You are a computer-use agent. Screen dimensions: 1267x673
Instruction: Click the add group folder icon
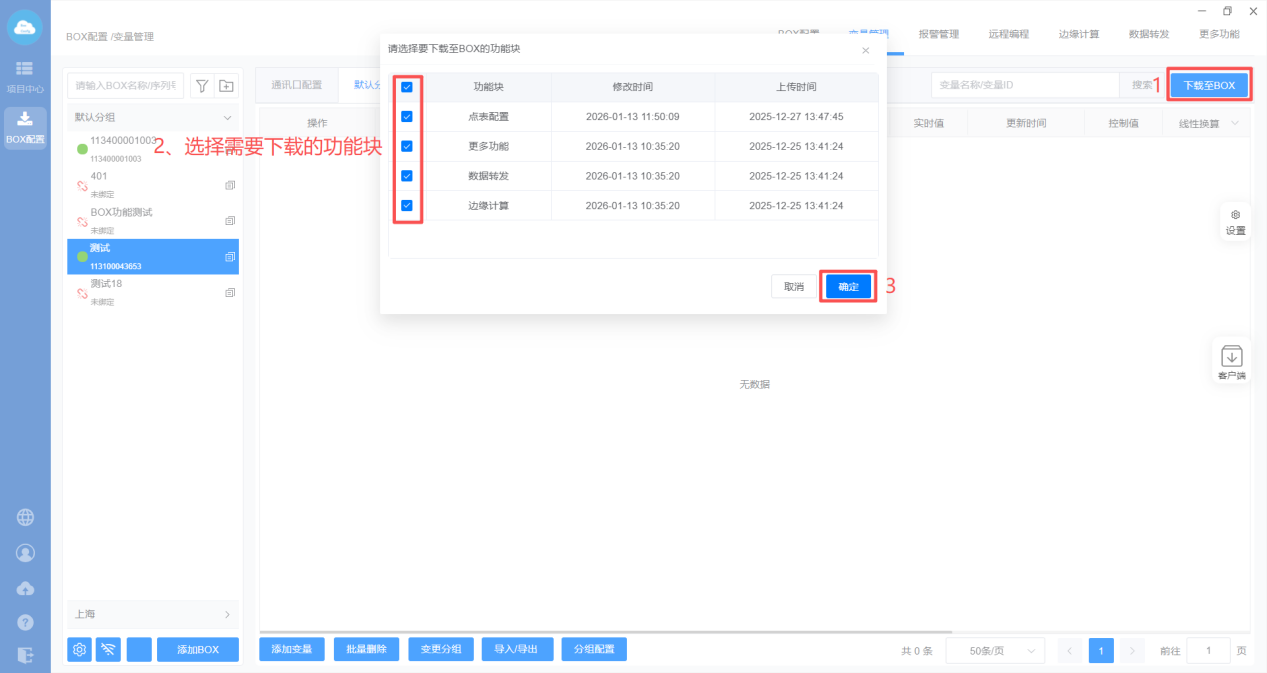click(x=226, y=86)
